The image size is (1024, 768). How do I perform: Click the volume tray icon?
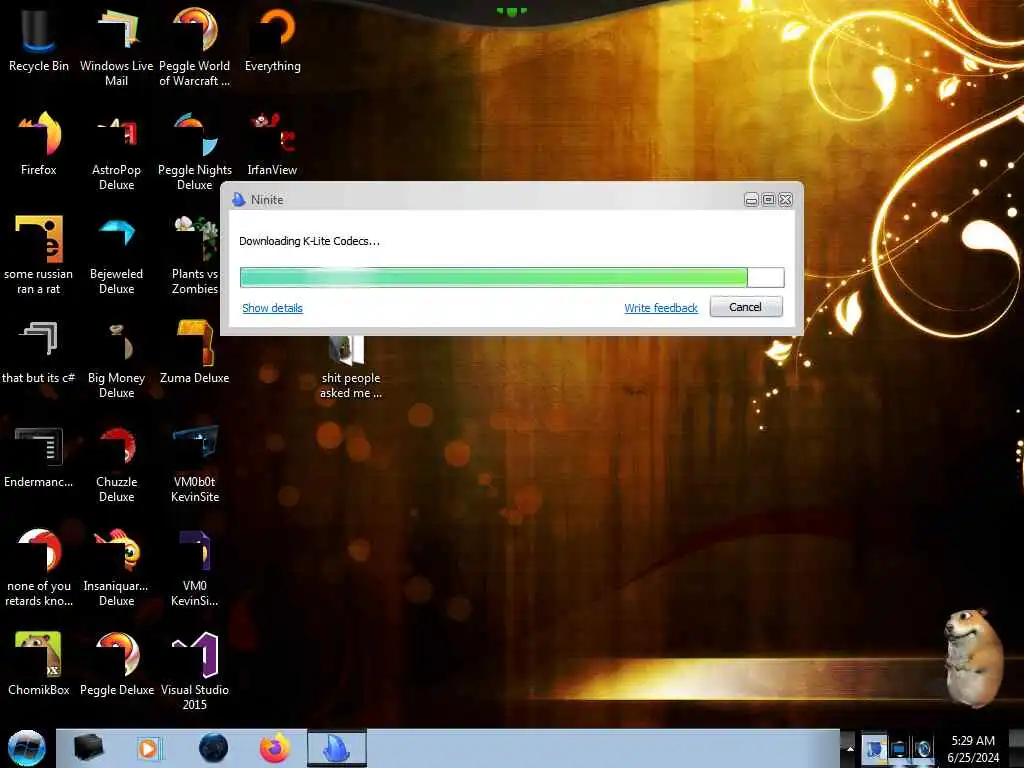coord(923,749)
